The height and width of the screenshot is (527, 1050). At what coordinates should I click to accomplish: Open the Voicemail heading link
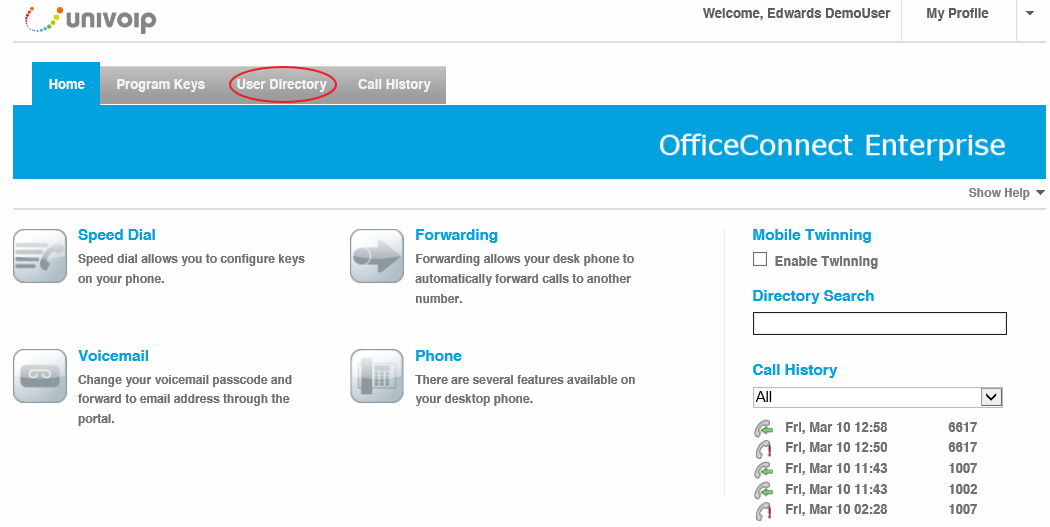point(113,356)
